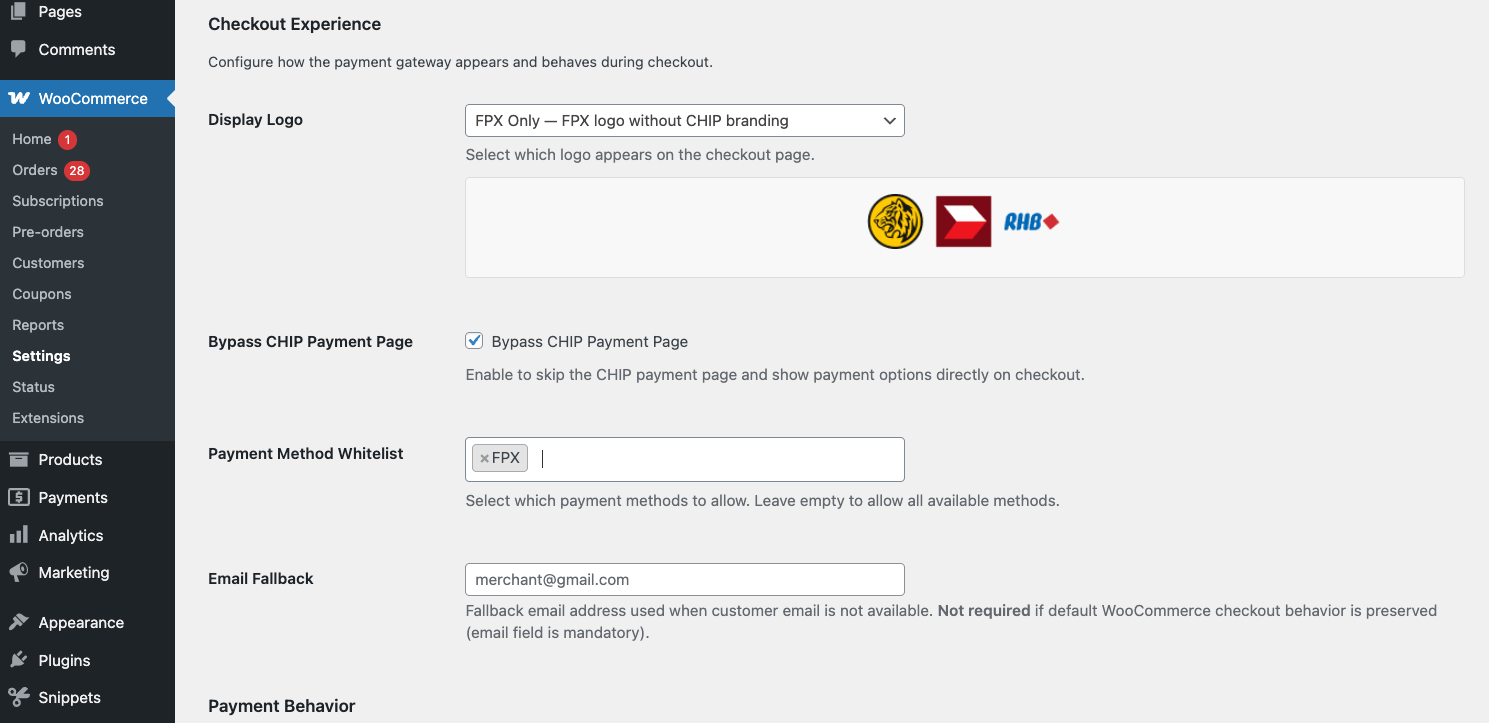Click the Analytics bar chart icon
The image size is (1489, 723).
[18, 535]
